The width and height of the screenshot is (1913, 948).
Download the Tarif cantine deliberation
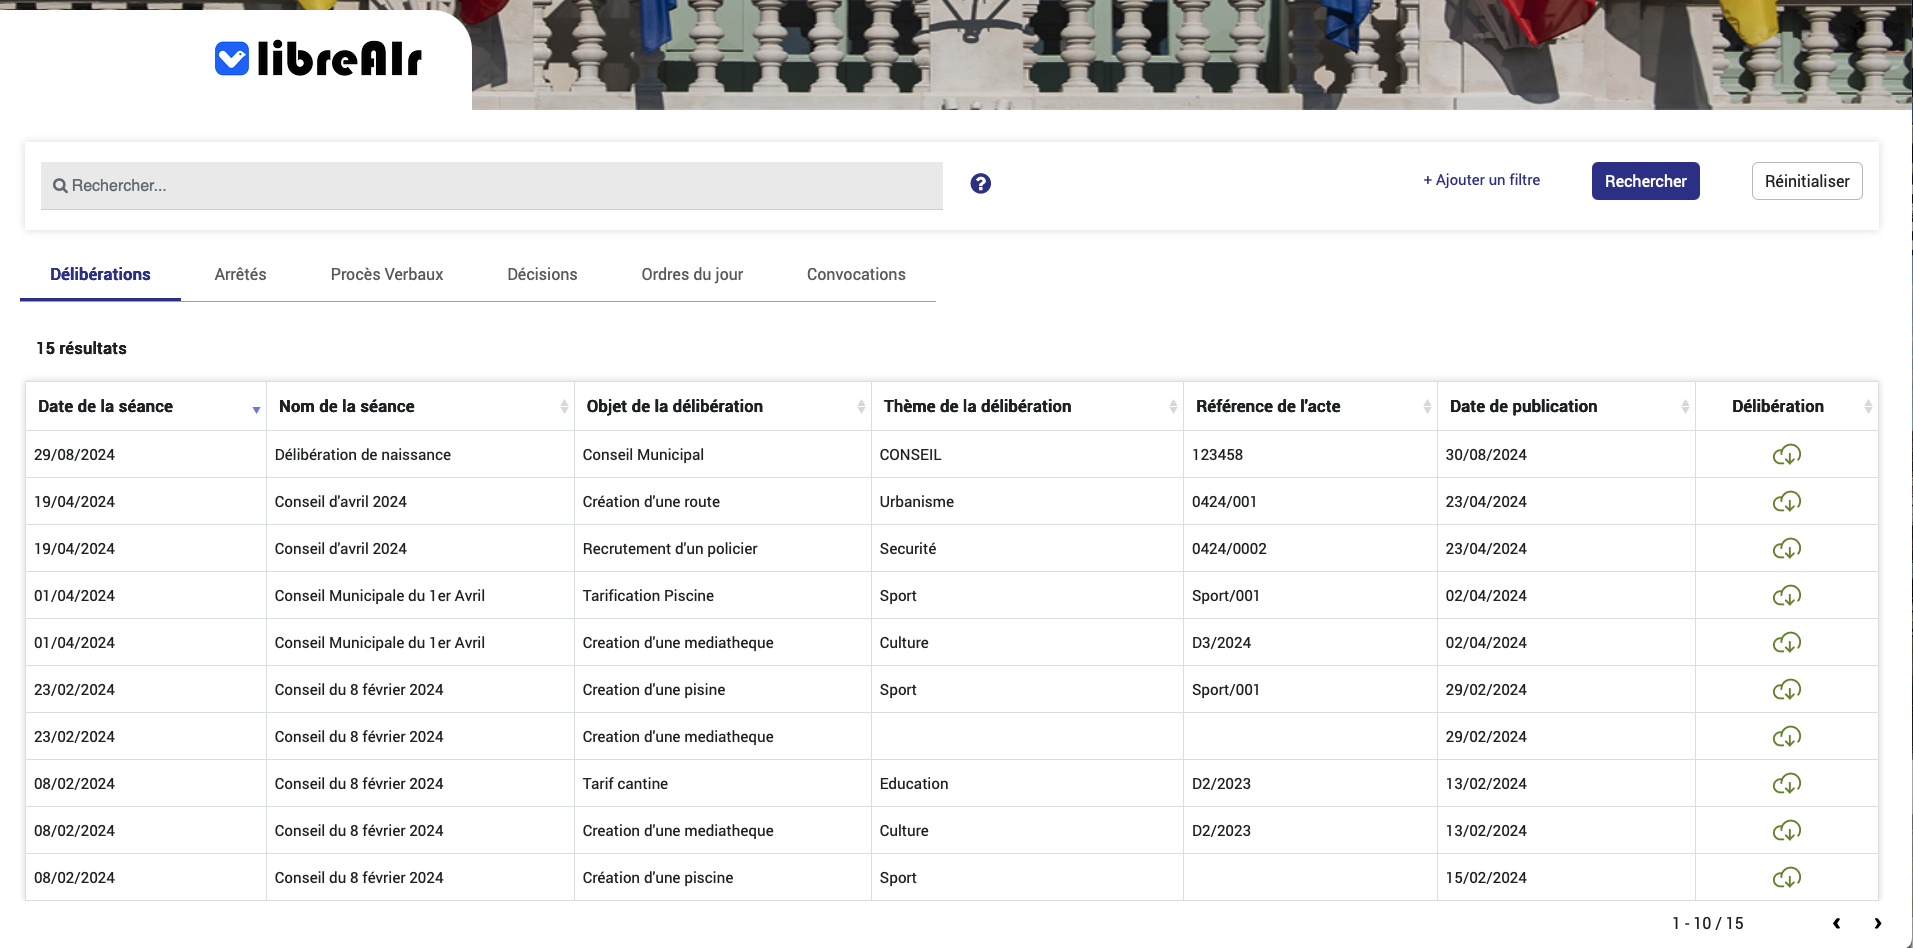[1786, 784]
